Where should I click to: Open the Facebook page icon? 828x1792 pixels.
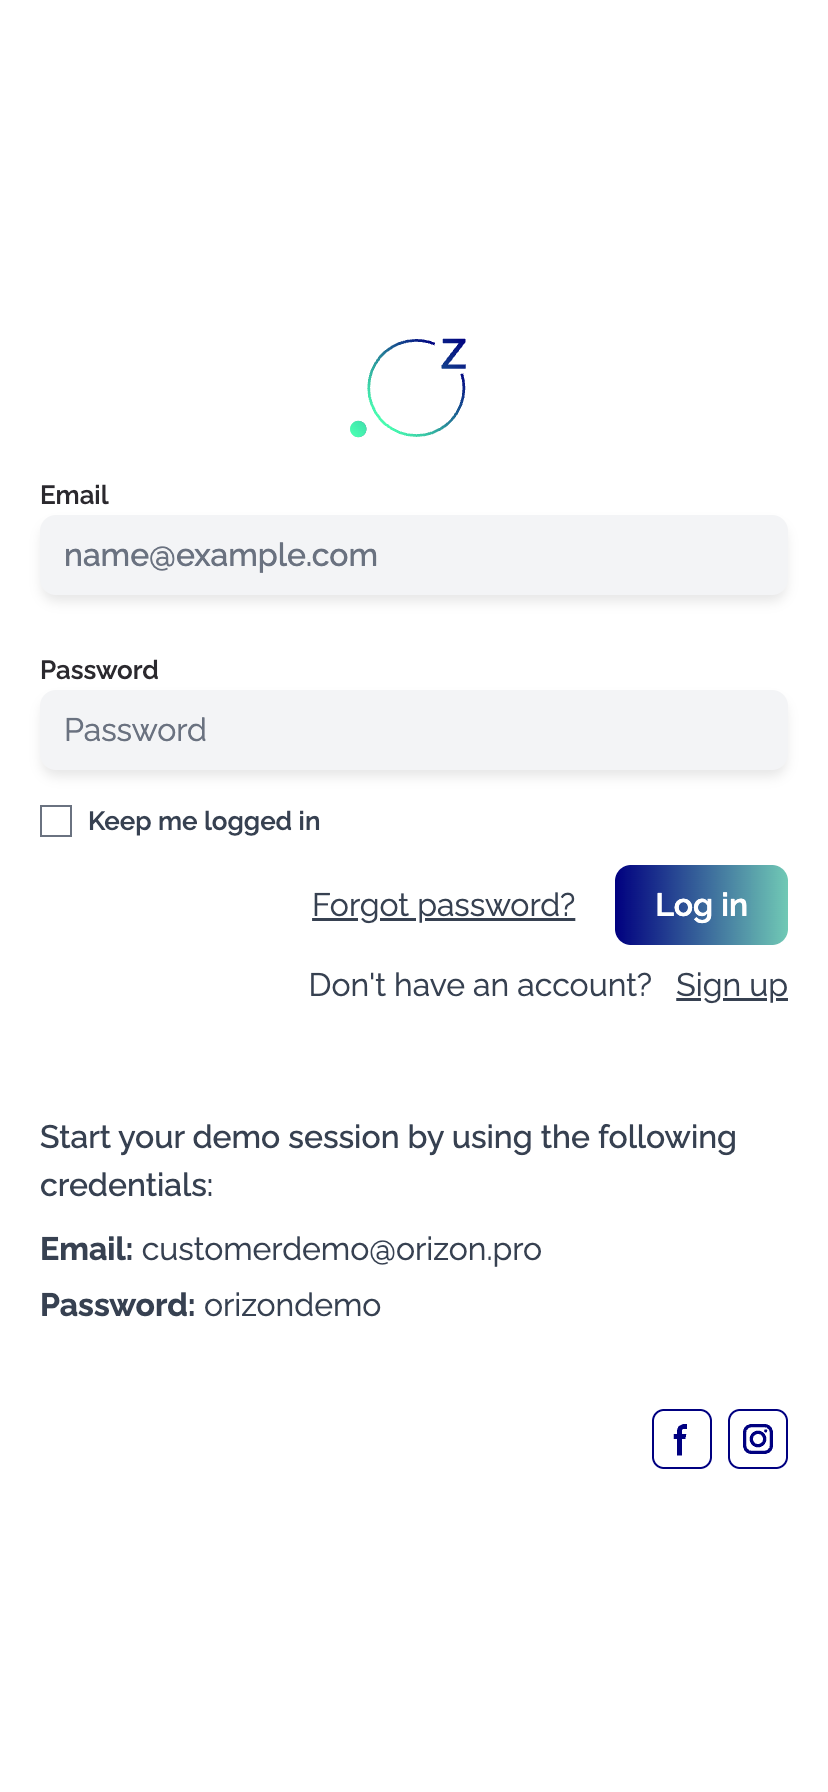pos(681,1438)
